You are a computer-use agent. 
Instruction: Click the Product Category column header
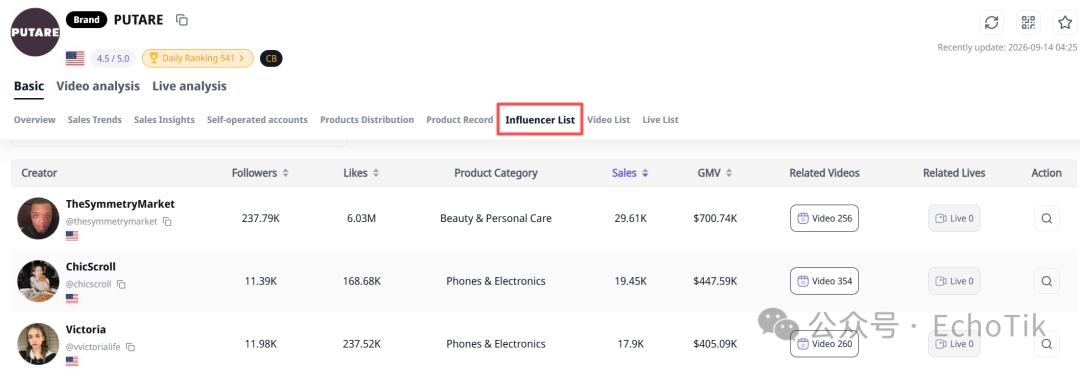pos(496,173)
